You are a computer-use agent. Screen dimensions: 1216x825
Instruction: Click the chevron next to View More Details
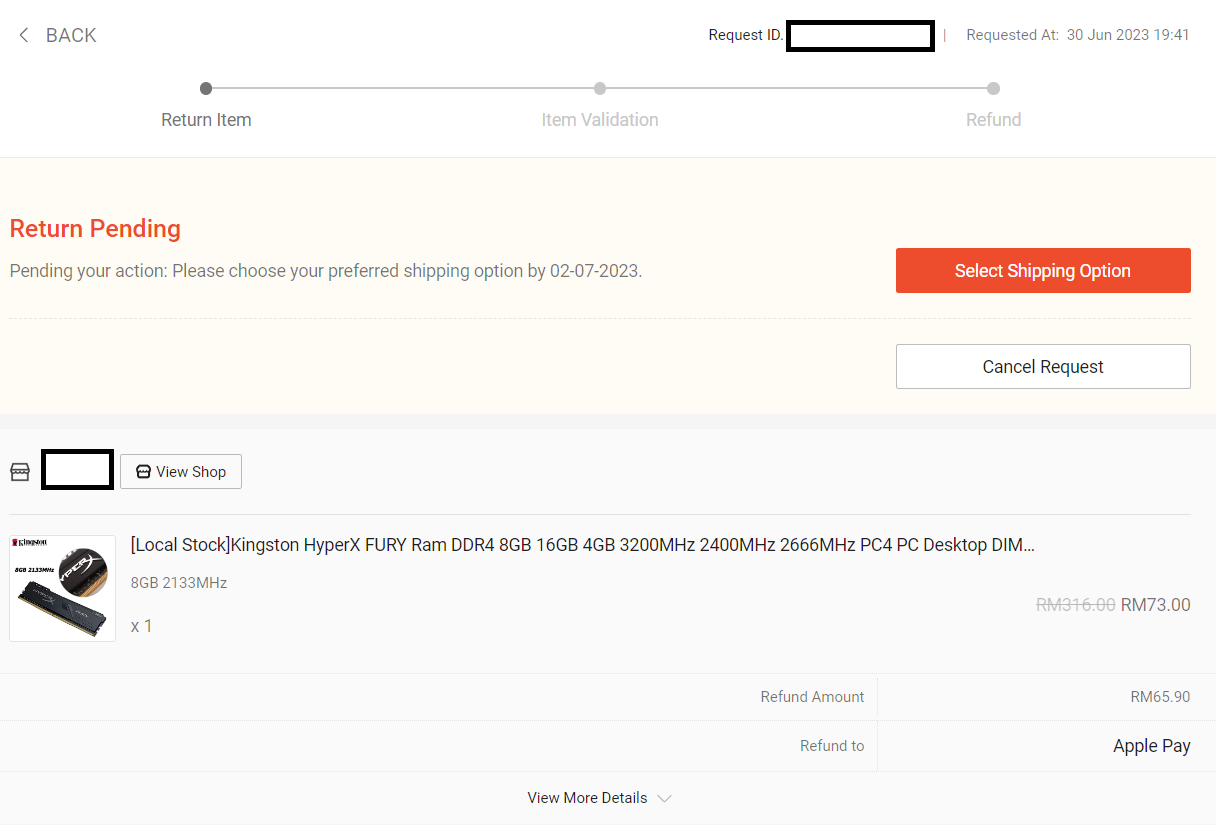point(664,798)
